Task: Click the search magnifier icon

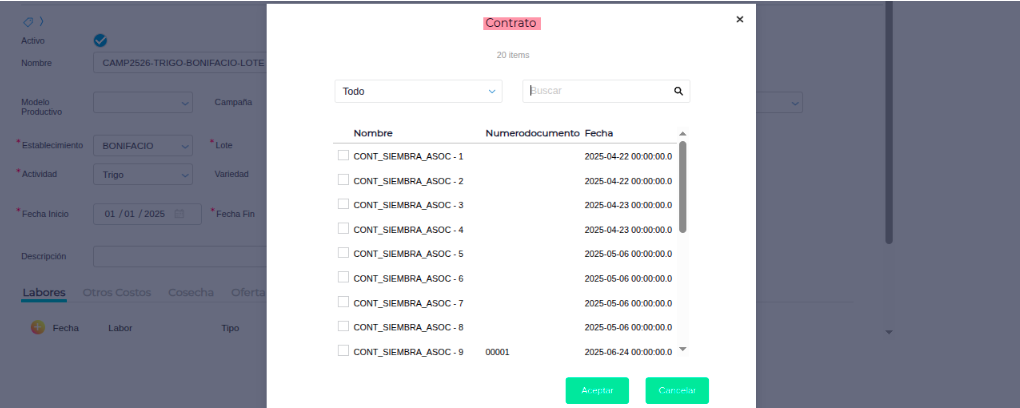Action: (678, 91)
